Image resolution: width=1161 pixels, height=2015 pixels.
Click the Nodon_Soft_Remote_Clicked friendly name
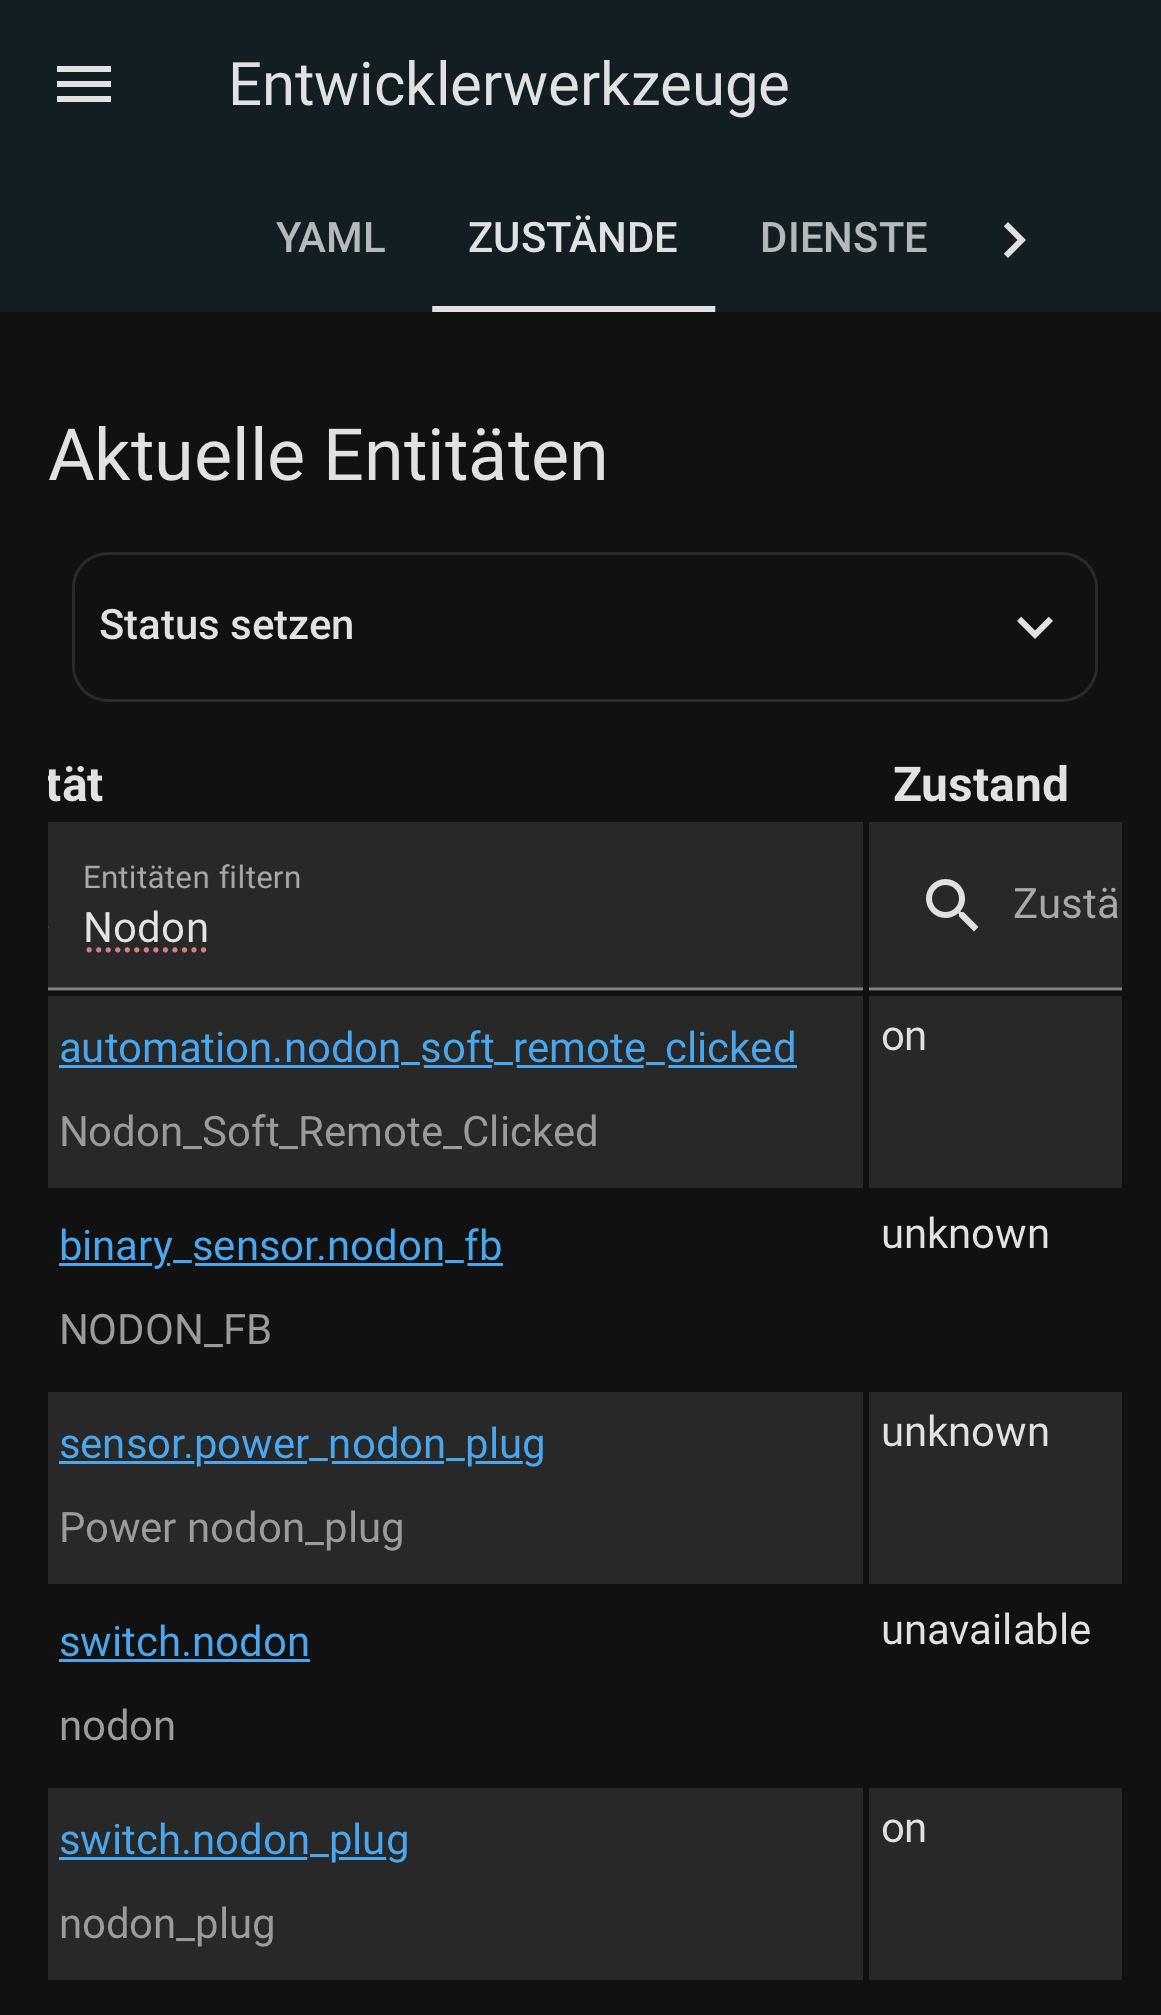(328, 1133)
